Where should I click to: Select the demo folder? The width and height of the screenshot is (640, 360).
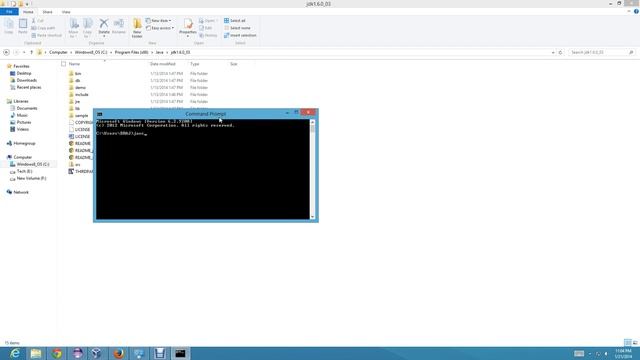point(80,87)
